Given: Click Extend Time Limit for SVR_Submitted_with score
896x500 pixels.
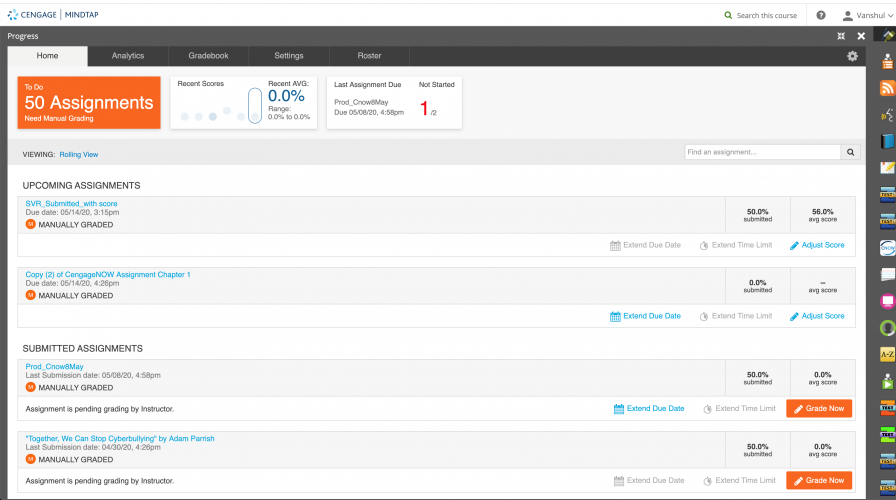Looking at the screenshot, I should (736, 245).
